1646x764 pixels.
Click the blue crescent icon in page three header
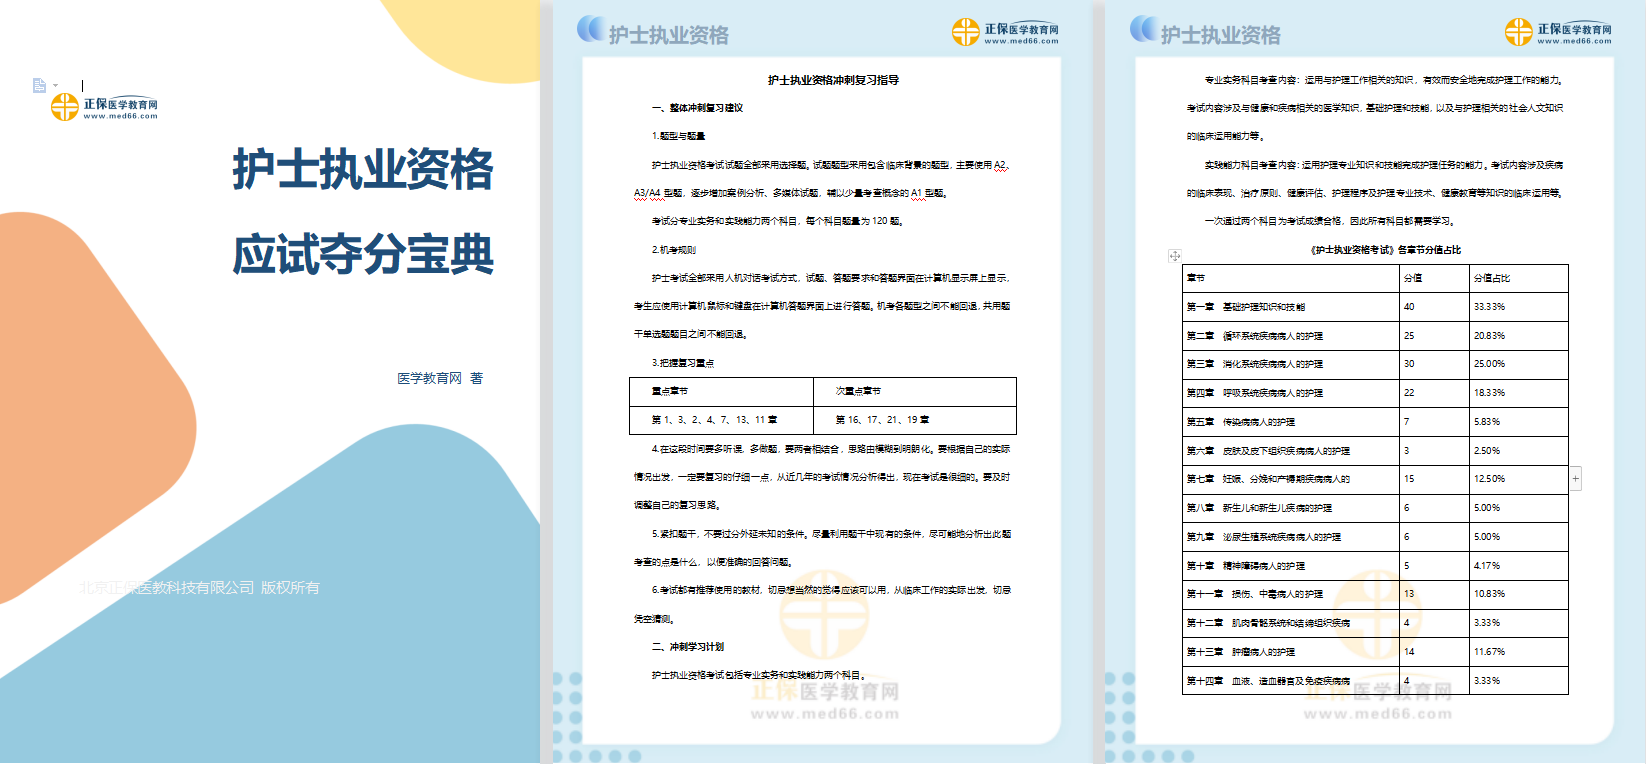pos(1144,29)
